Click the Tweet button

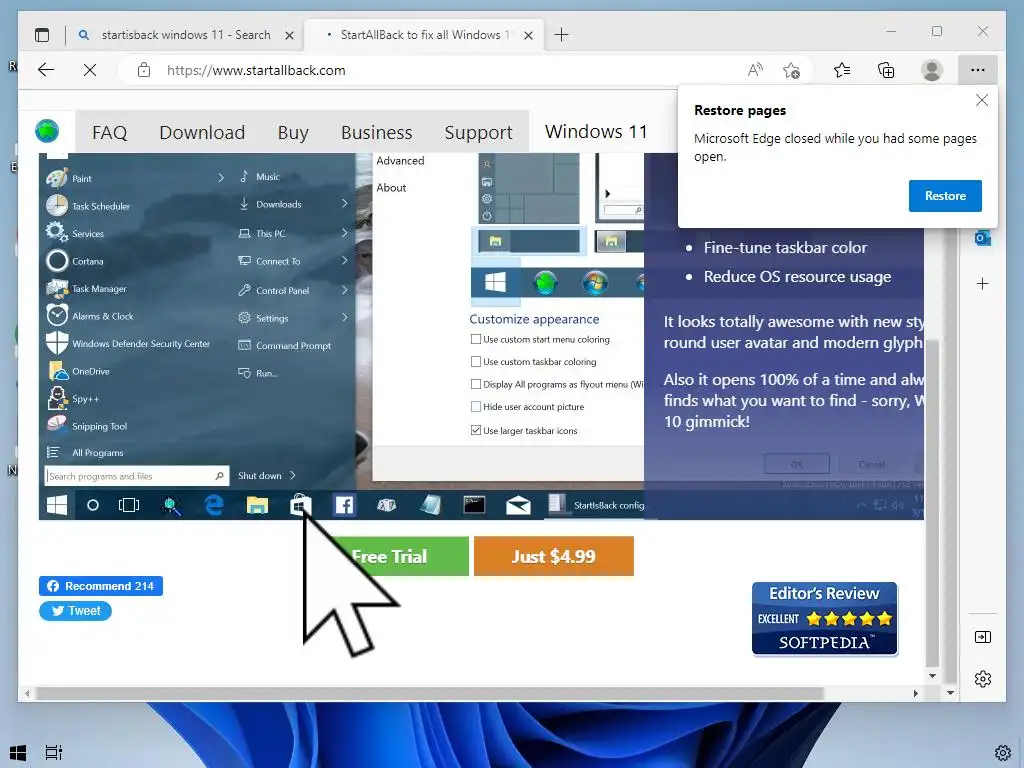coord(75,611)
